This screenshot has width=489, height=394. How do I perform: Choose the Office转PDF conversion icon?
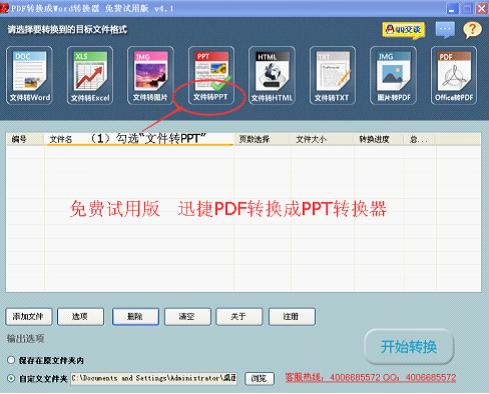[454, 75]
